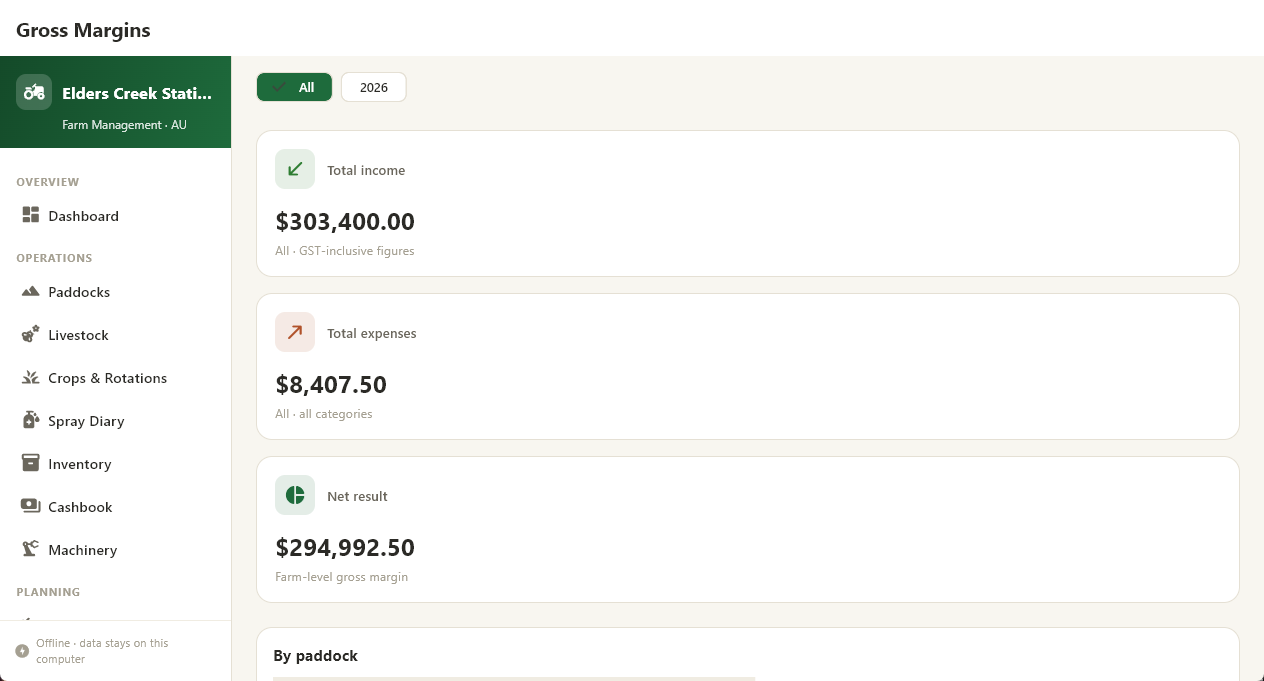This screenshot has height=681, width=1264.
Task: Click the tractor icon beside Elders Creek Station
Action: click(x=34, y=92)
